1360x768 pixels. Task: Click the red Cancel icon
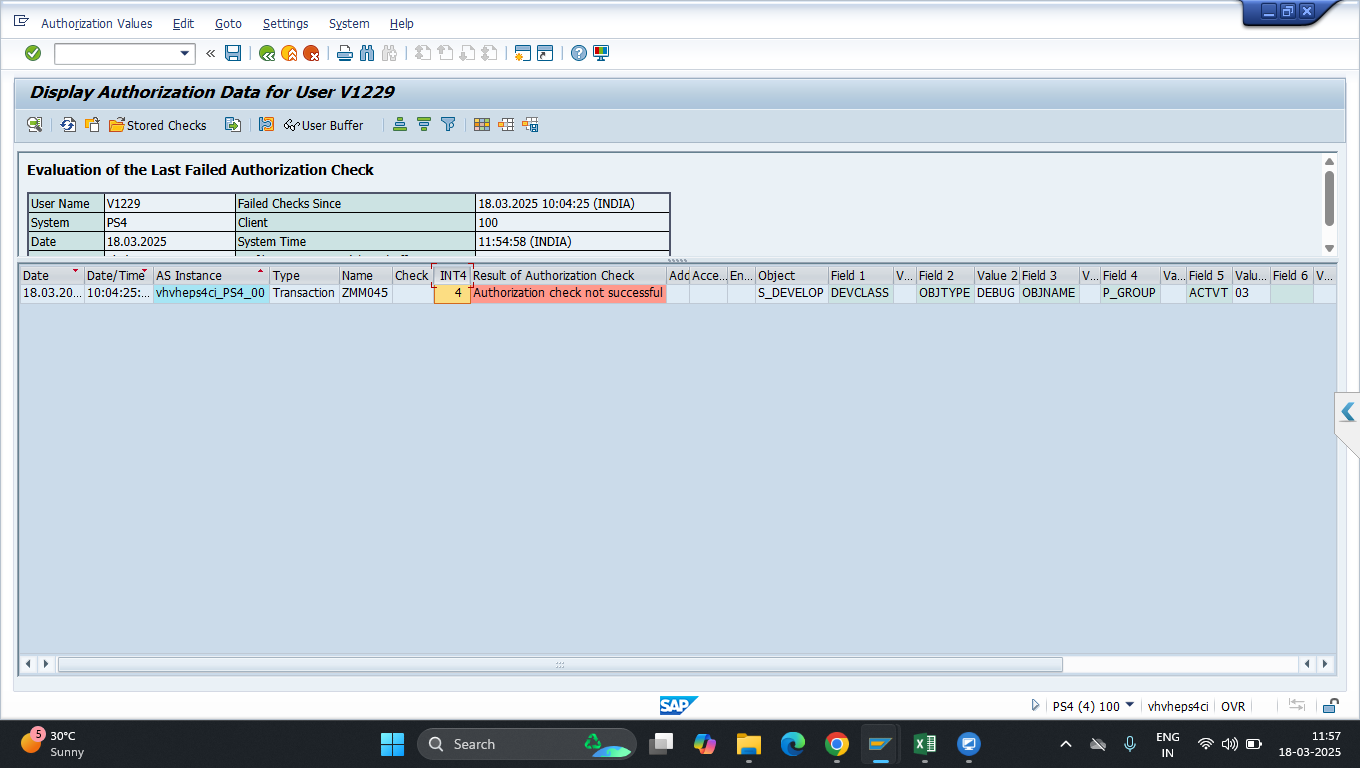click(x=311, y=53)
